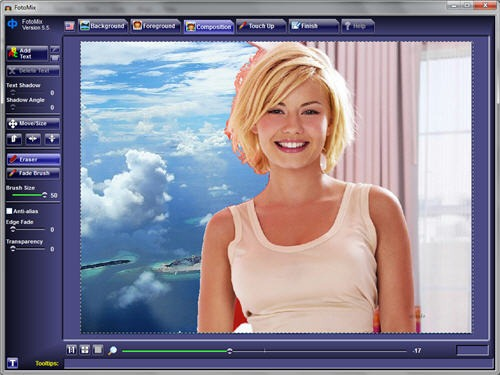This screenshot has height=375, width=500.
Task: Adjust the Brush Size slider handle
Action: 44,195
